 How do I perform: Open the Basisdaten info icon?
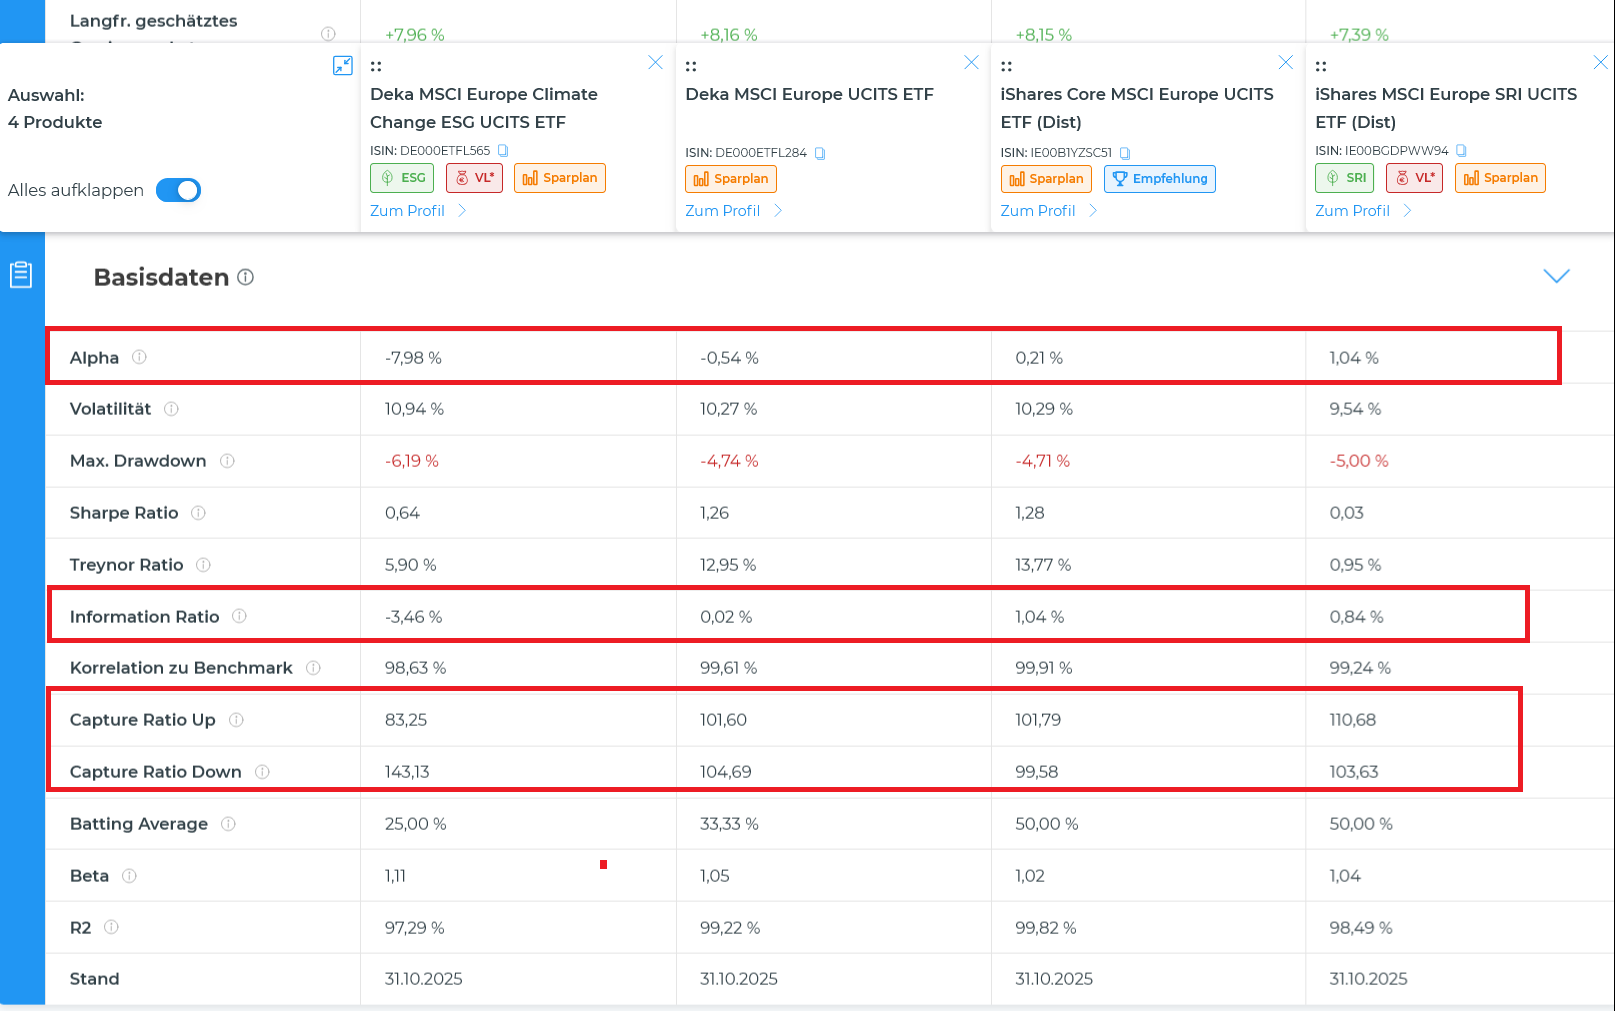246,277
